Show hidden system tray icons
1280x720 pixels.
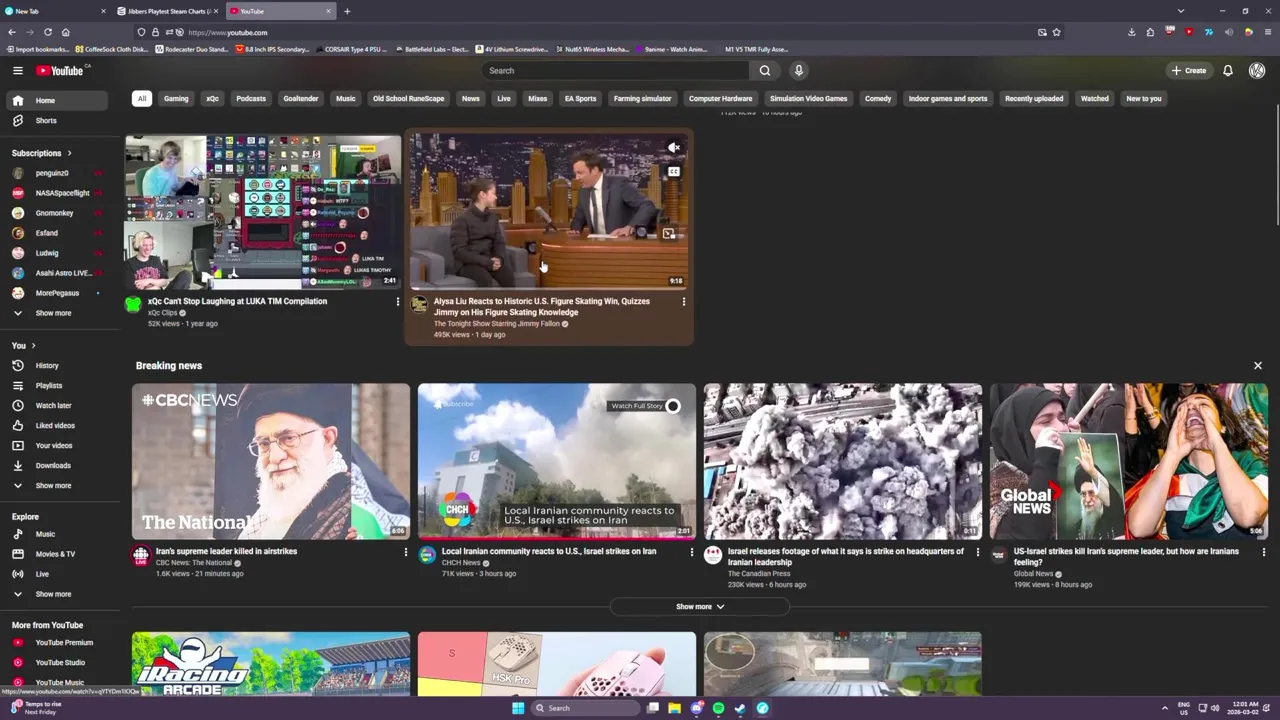pyautogui.click(x=1165, y=708)
